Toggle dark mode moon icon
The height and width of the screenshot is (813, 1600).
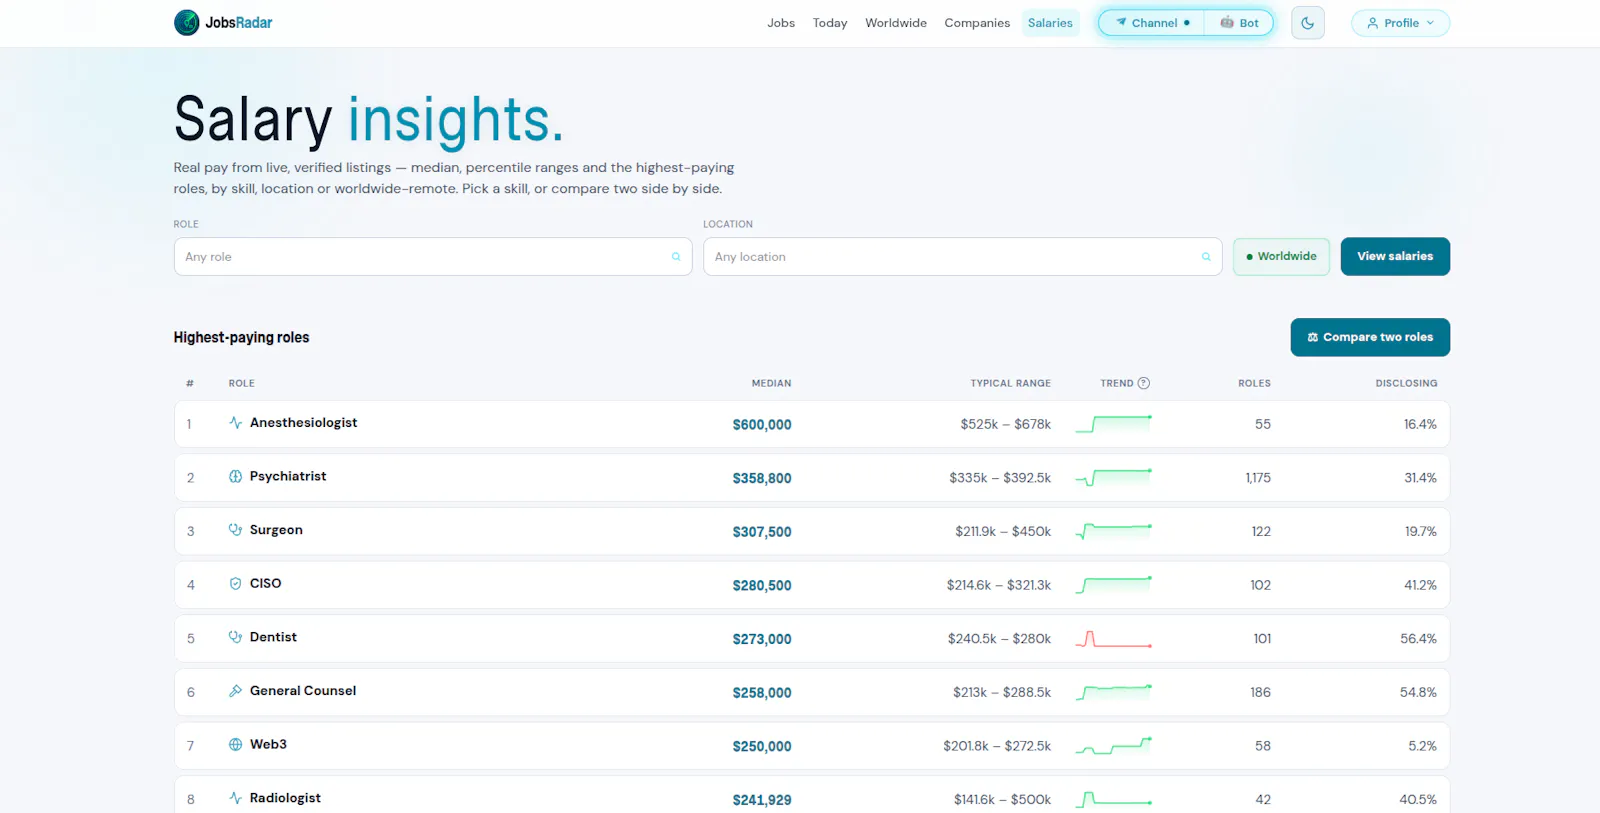tap(1308, 23)
